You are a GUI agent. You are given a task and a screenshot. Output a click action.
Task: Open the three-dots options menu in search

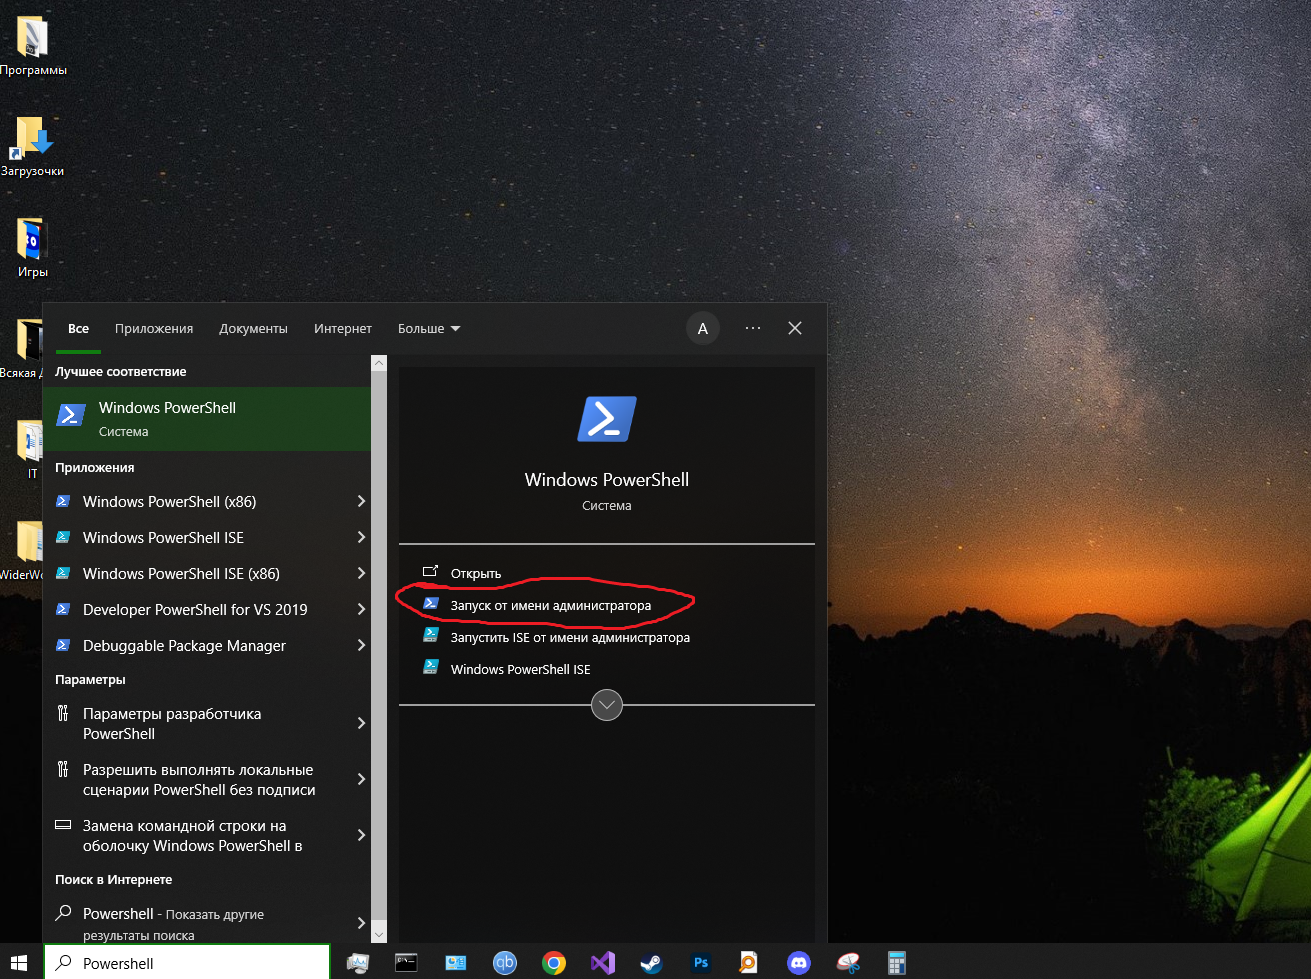(753, 328)
